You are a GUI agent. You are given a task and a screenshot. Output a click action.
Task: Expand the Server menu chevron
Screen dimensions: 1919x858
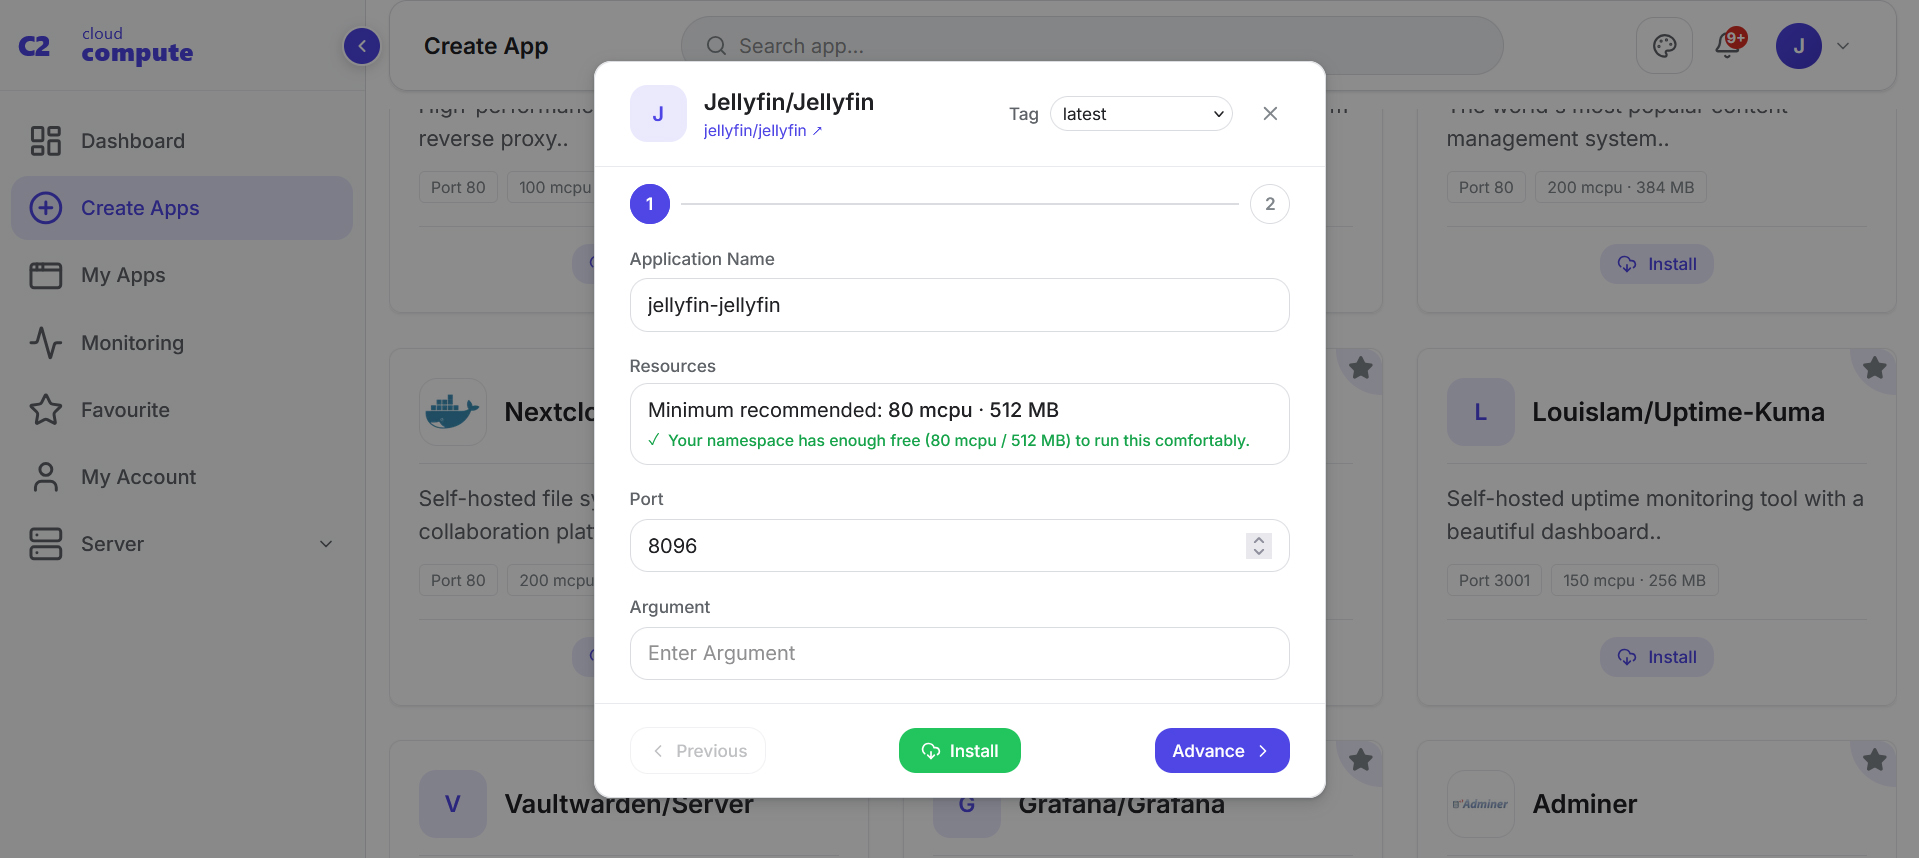point(326,544)
